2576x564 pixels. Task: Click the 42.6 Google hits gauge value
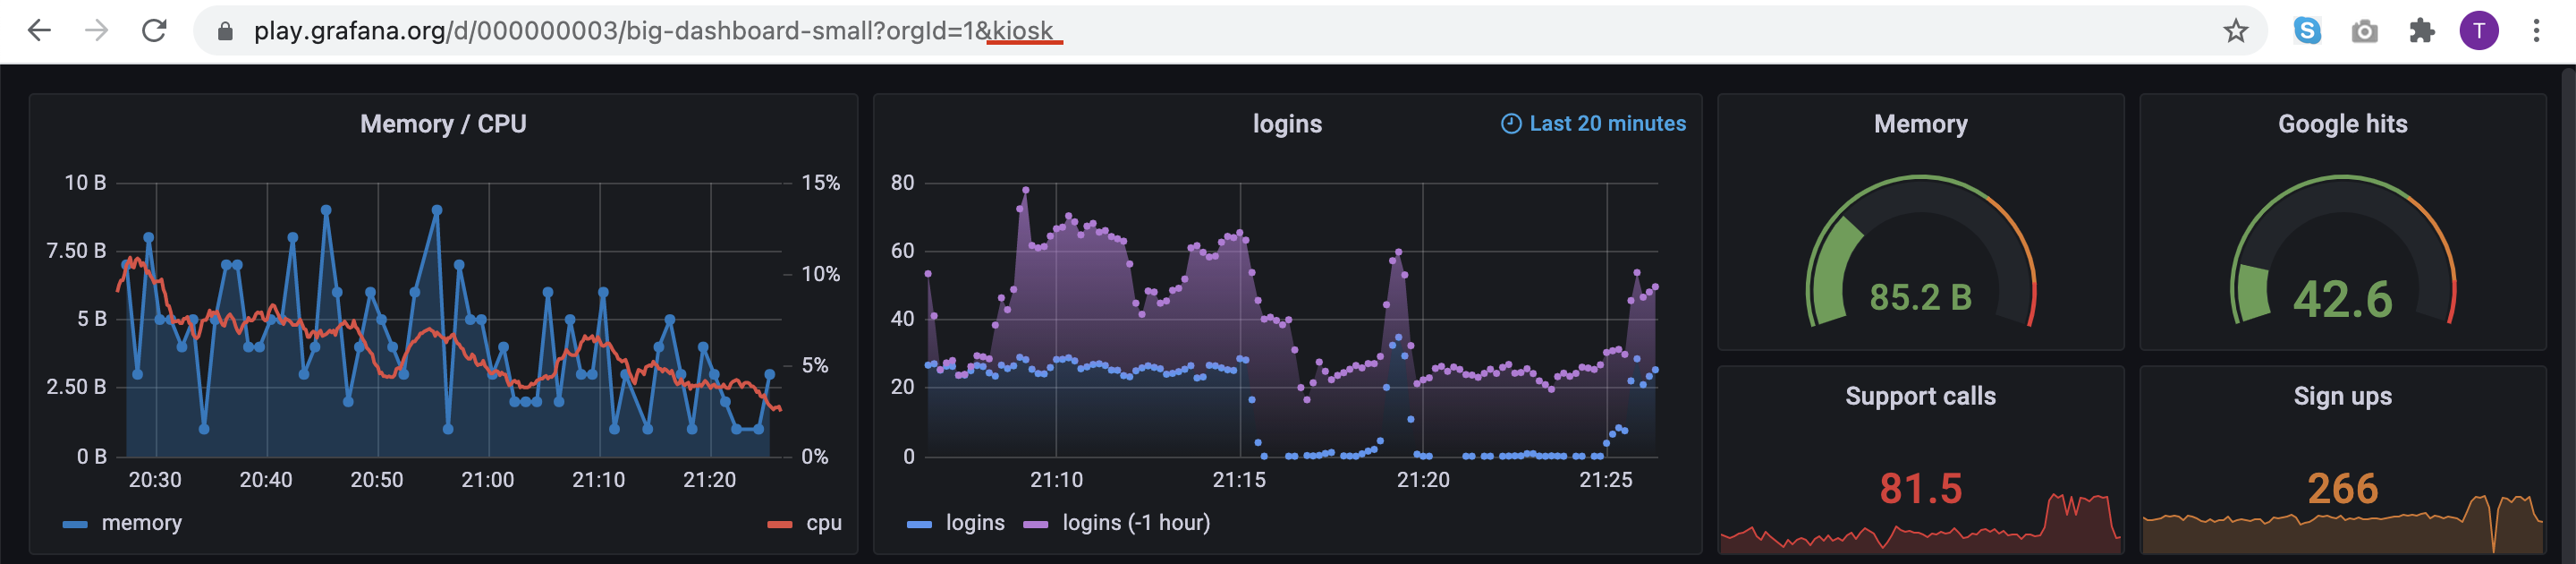(x=2342, y=299)
